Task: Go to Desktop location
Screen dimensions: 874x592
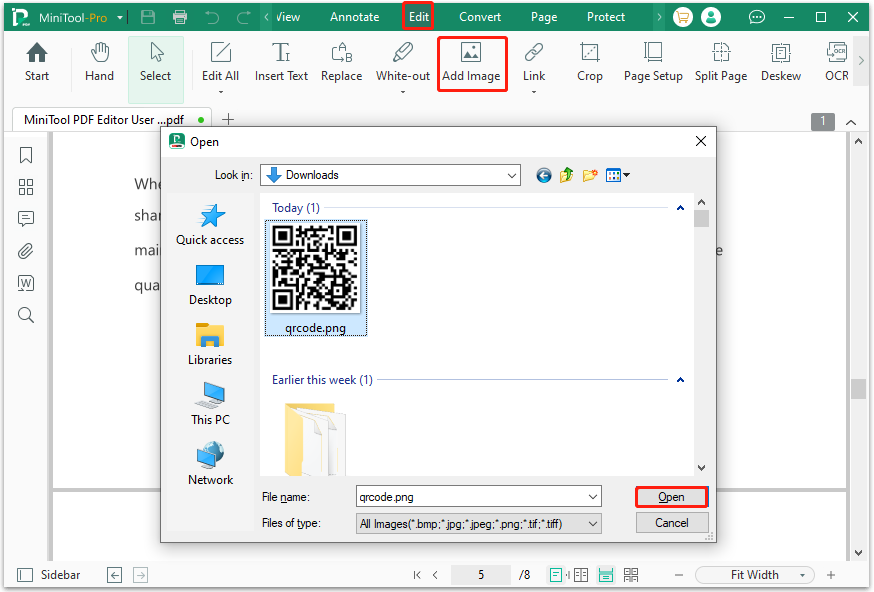Action: click(x=210, y=285)
